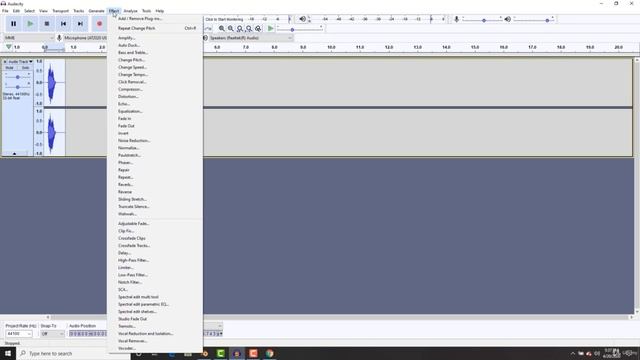
Task: Open the Analyze menu
Action: pos(130,11)
